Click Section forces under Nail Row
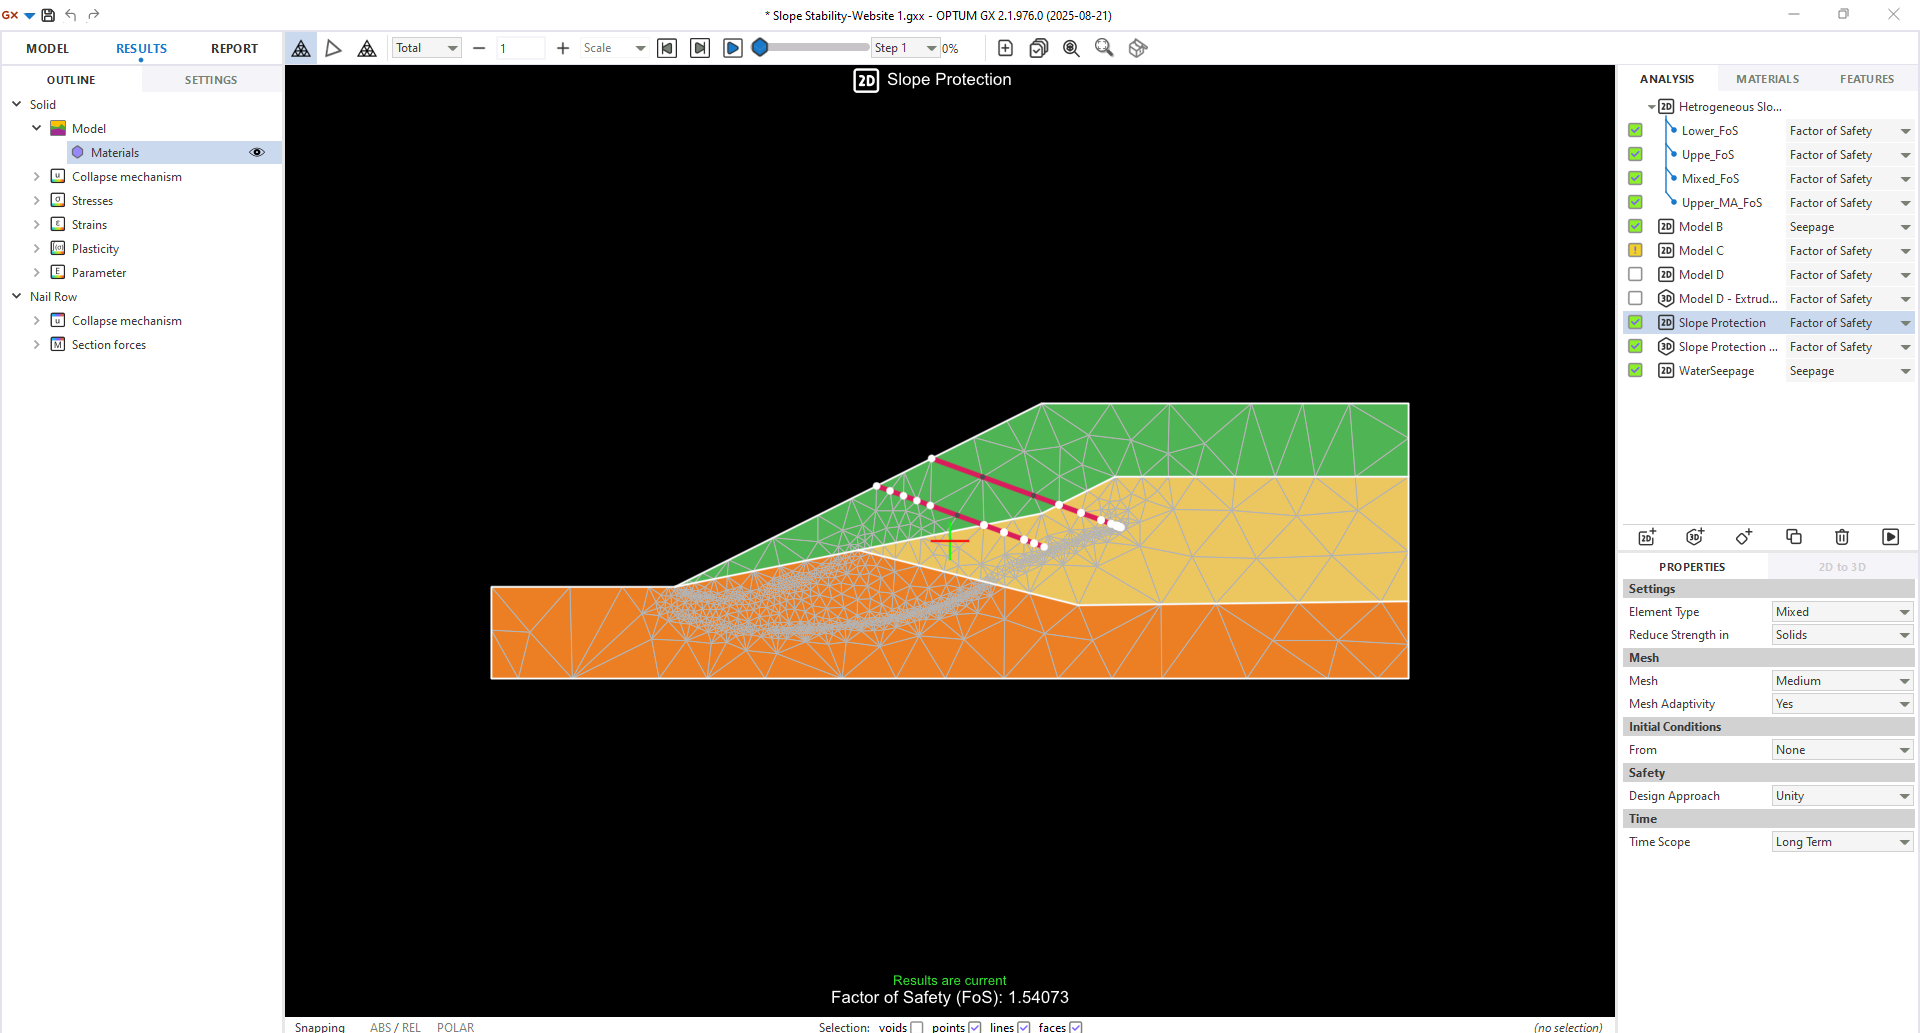1920x1033 pixels. [x=109, y=345]
